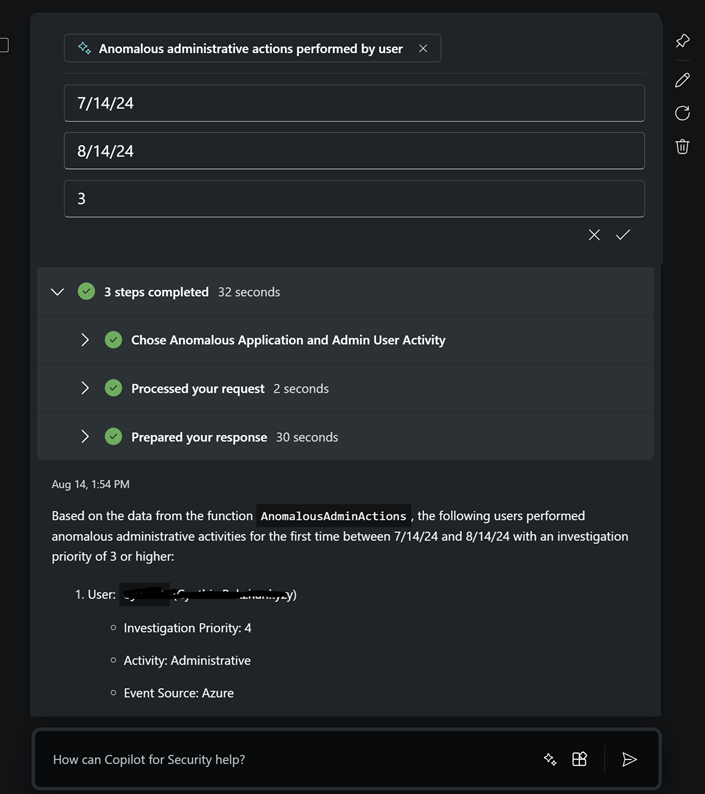This screenshot has height=794, width=705.
Task: Pin this prompt response
Action: point(682,41)
